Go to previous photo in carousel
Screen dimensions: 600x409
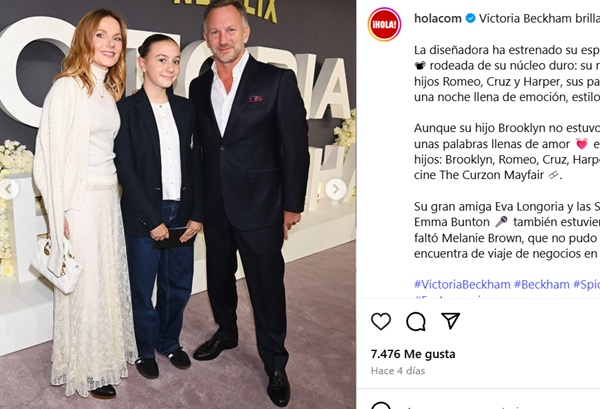[x=8, y=189]
